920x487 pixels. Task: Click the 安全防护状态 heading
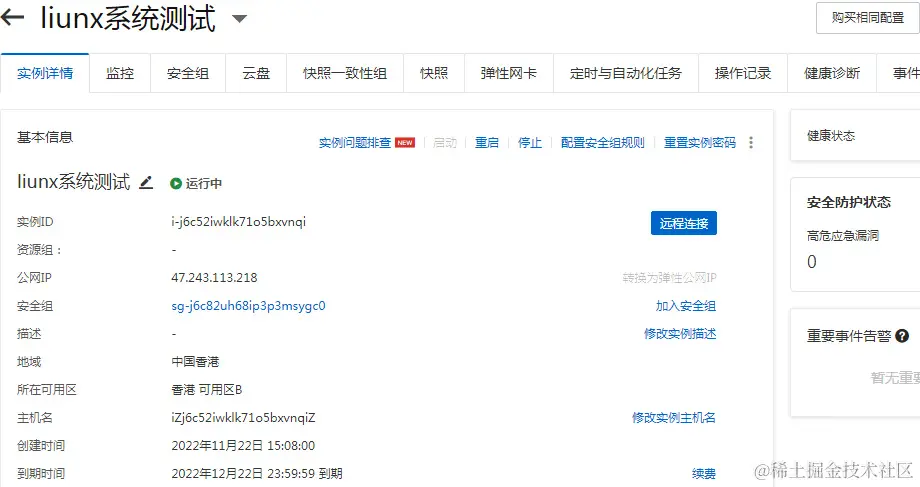point(848,202)
